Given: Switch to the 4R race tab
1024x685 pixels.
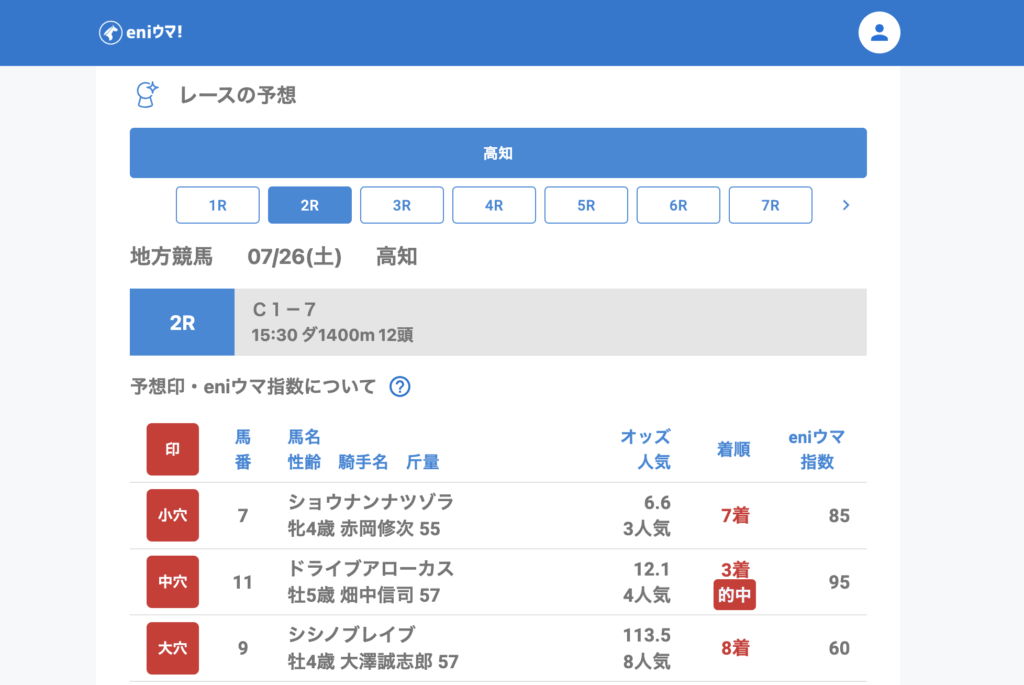Looking at the screenshot, I should 494,205.
